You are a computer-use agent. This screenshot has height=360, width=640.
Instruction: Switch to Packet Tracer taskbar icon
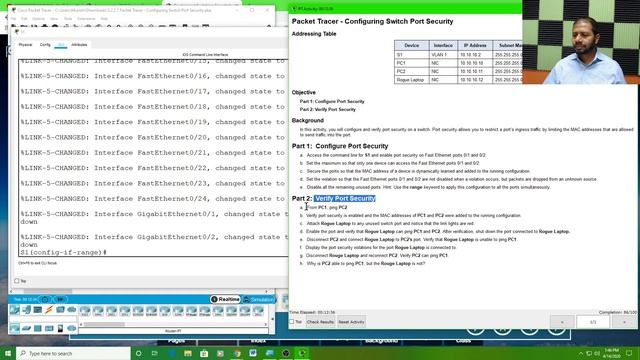tap(302, 353)
